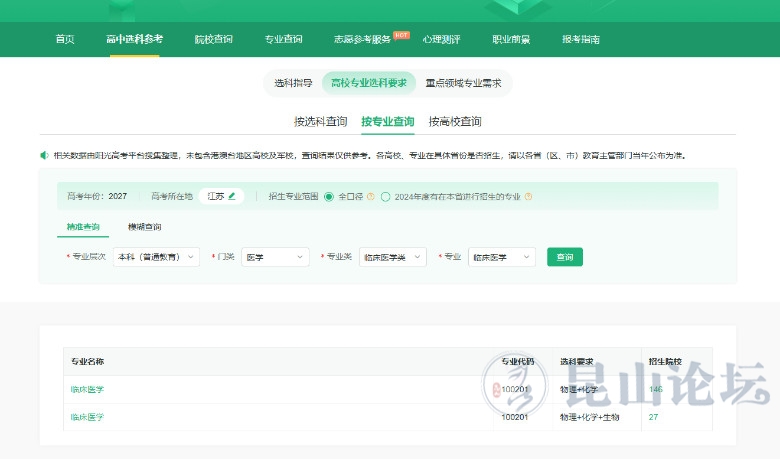This screenshot has height=459, width=780.
Task: Open the 按高校查询 tab
Action: pyautogui.click(x=455, y=122)
